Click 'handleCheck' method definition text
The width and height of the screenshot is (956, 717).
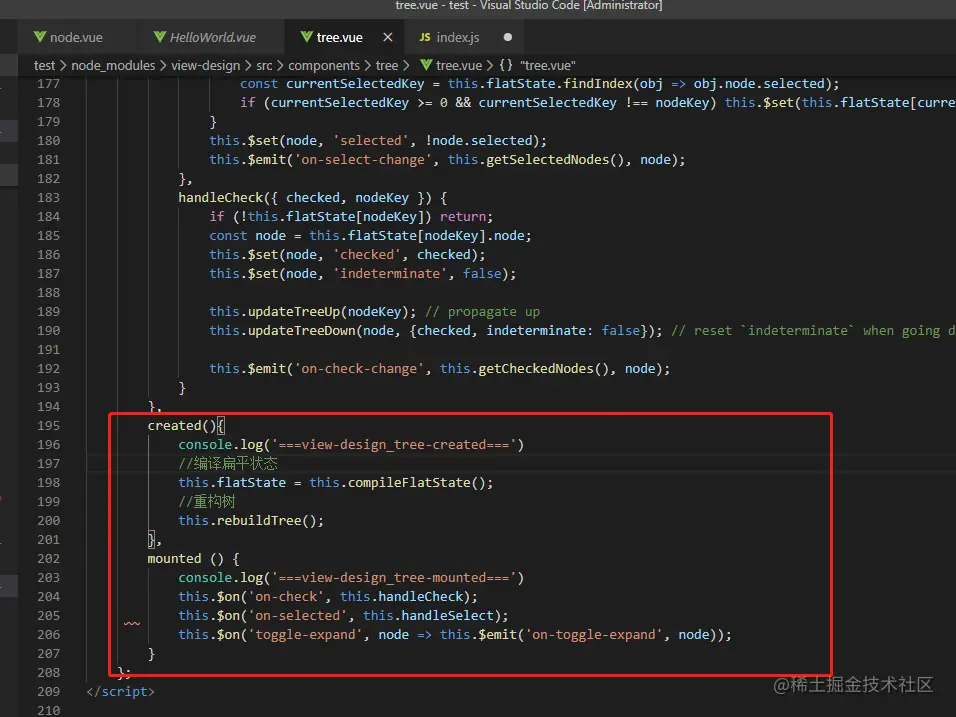point(220,198)
